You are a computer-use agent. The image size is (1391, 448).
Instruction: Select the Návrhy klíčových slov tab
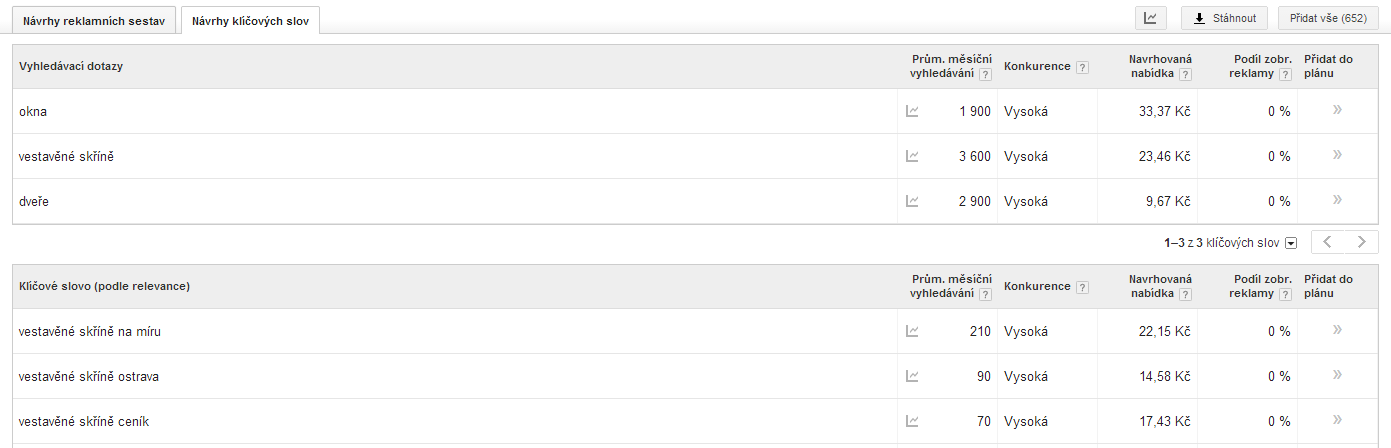[x=251, y=20]
